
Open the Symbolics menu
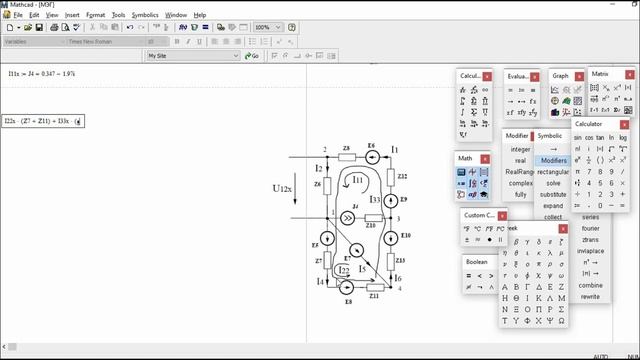click(145, 15)
